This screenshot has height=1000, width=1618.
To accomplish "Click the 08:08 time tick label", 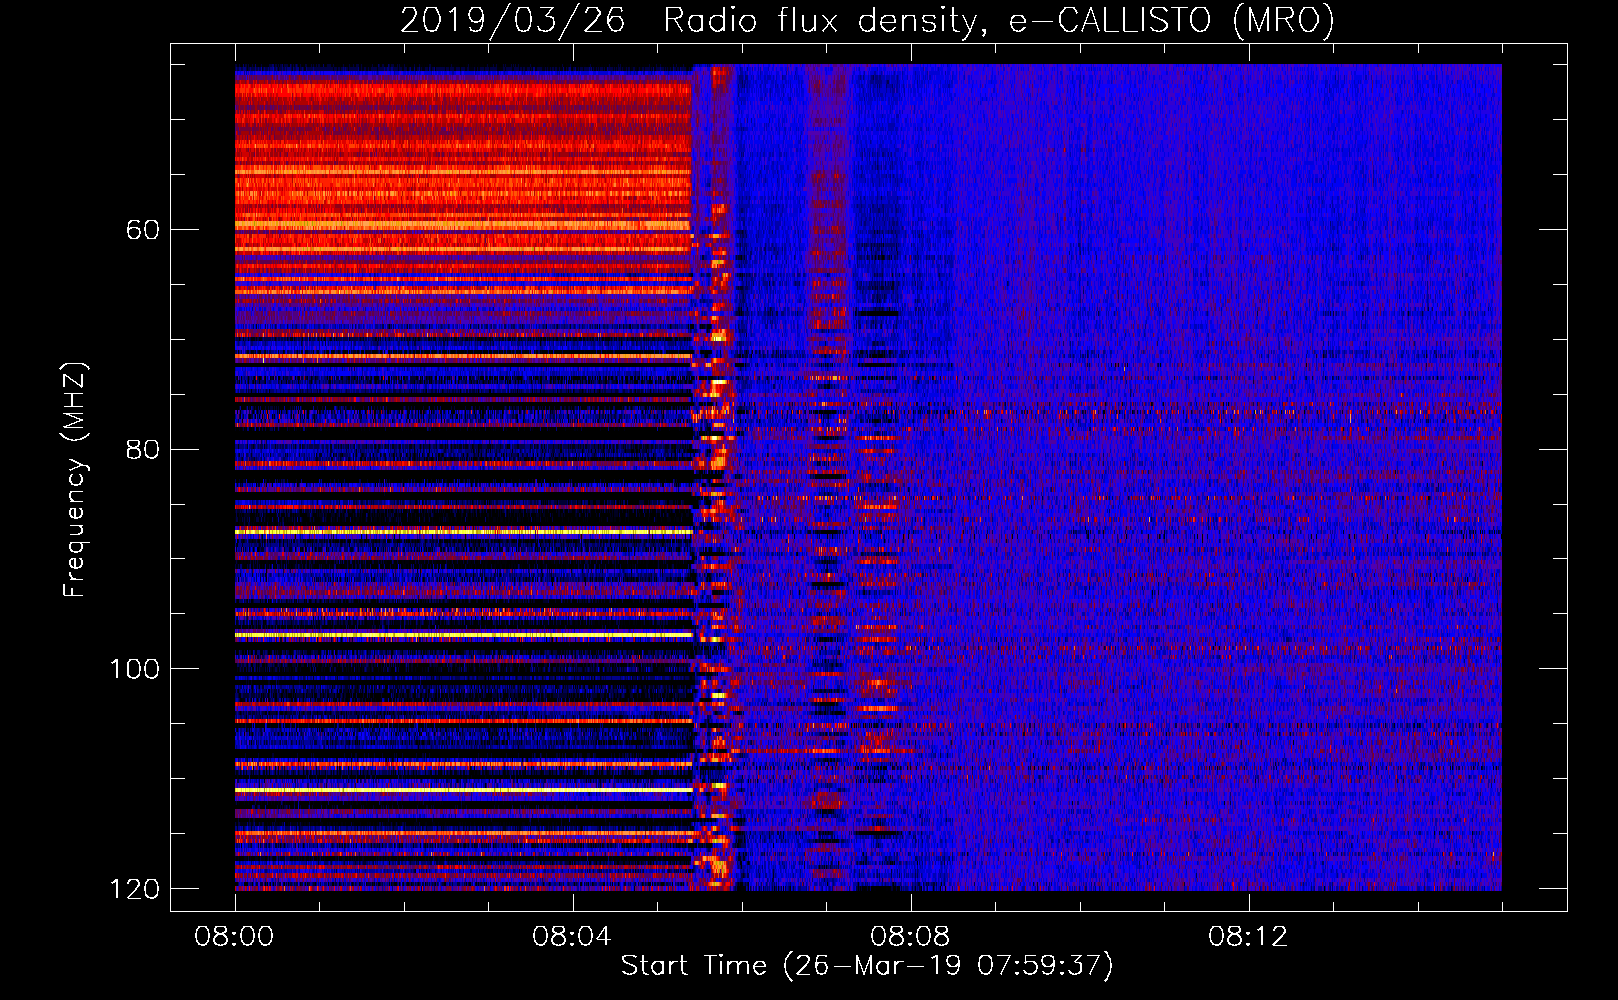I will pos(910,937).
